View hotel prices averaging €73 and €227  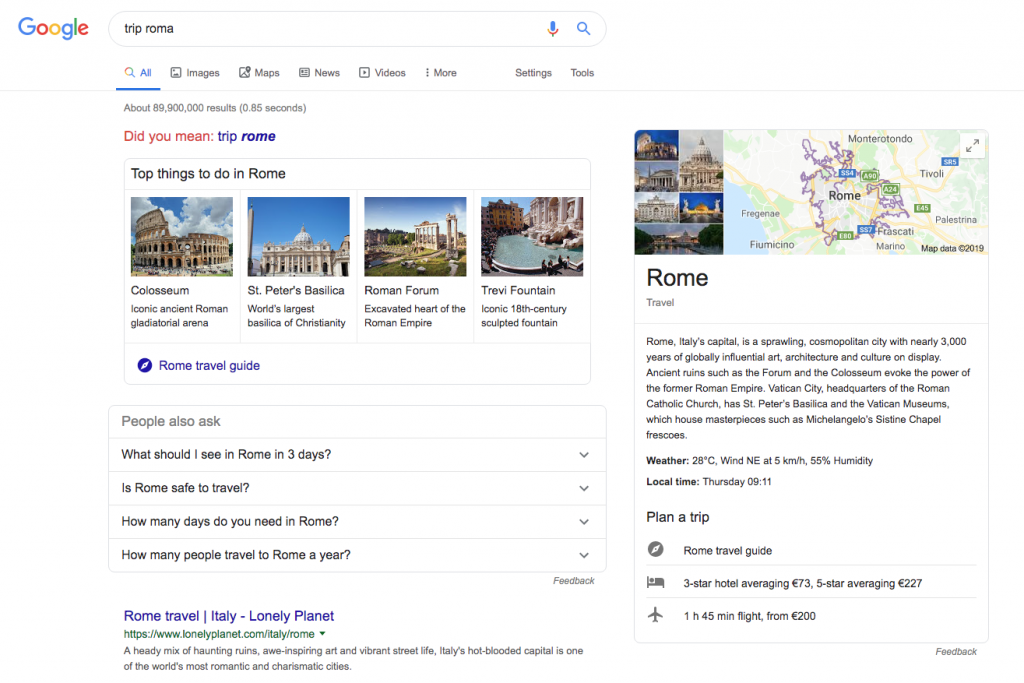point(803,583)
